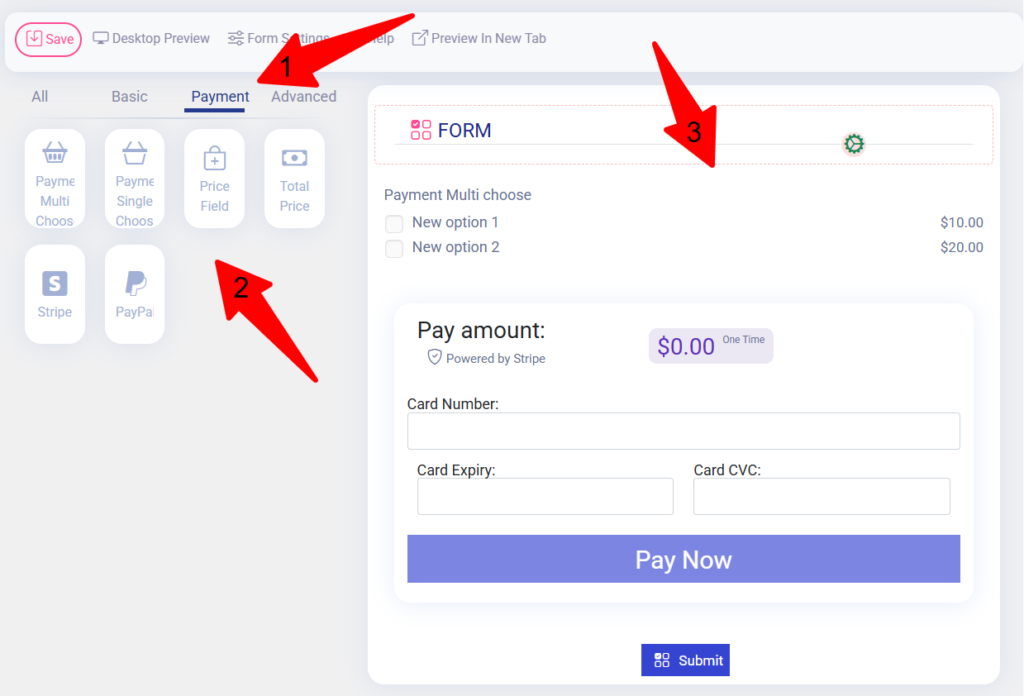Open Preview In New Tab

(479, 39)
